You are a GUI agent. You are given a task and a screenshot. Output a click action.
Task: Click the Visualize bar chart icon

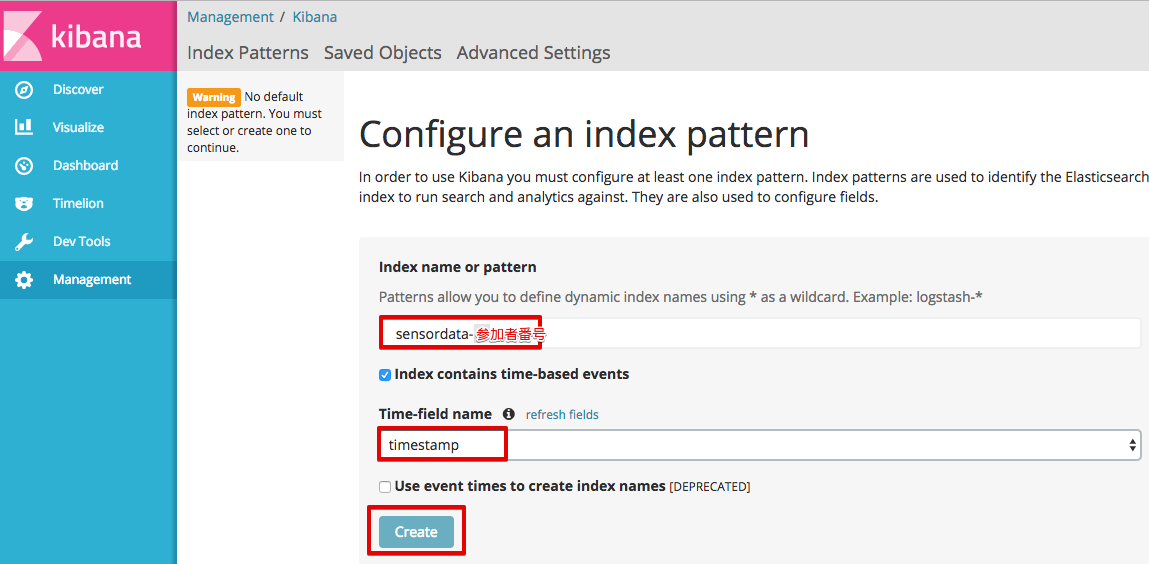coord(24,127)
